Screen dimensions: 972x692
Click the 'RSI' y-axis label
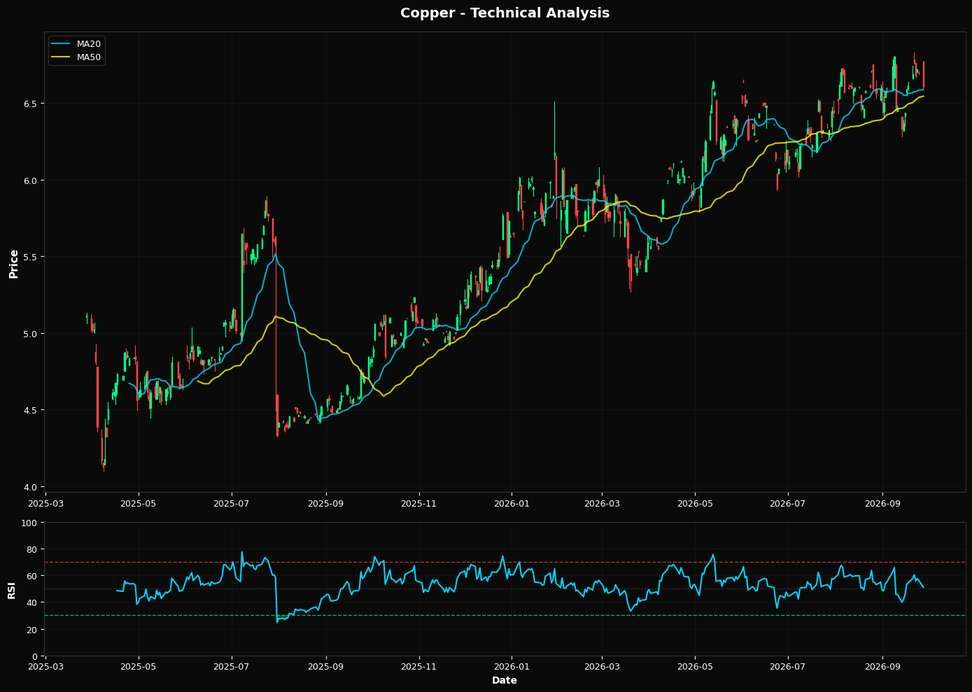click(x=12, y=590)
